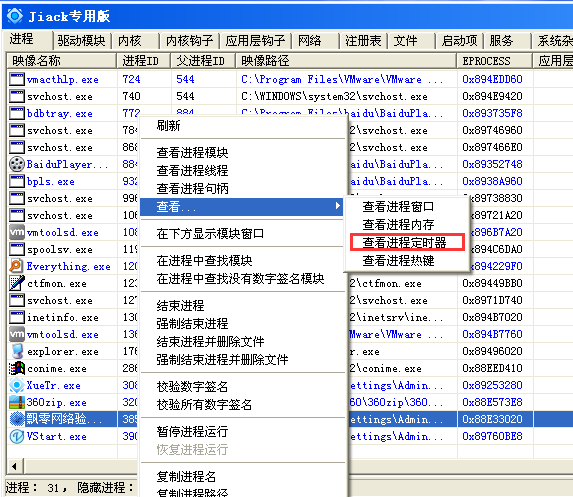Click the BaiduPlayer film reel icon
This screenshot has height=497, width=573.
tap(16, 164)
